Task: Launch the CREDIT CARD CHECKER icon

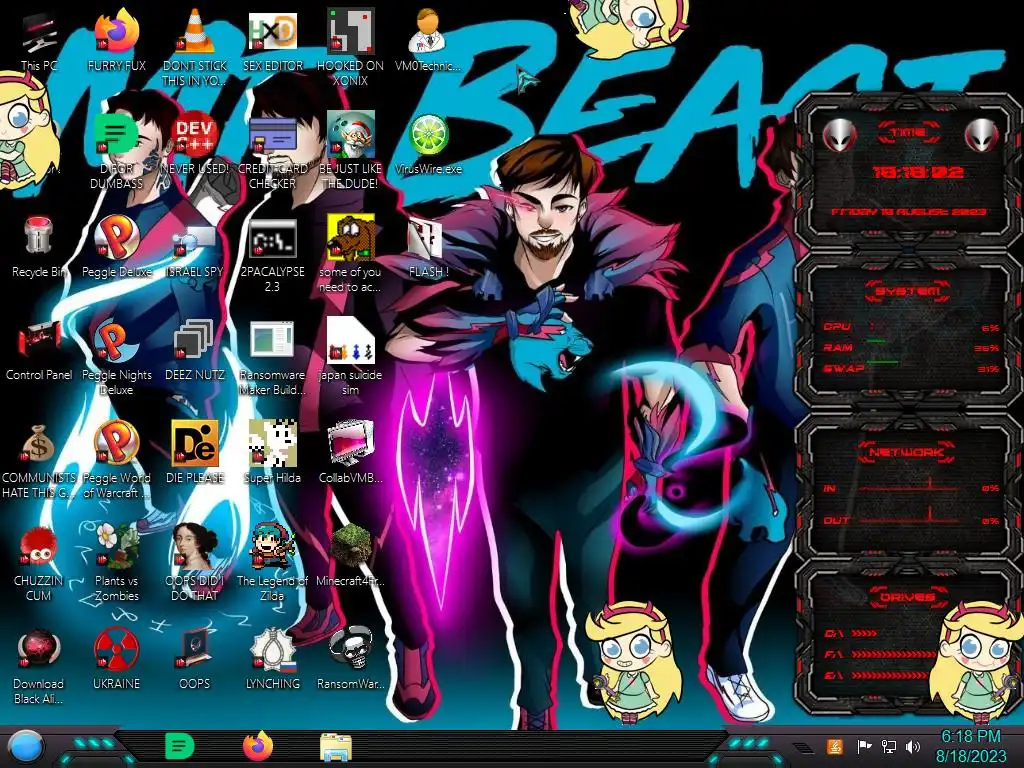Action: pos(272,135)
